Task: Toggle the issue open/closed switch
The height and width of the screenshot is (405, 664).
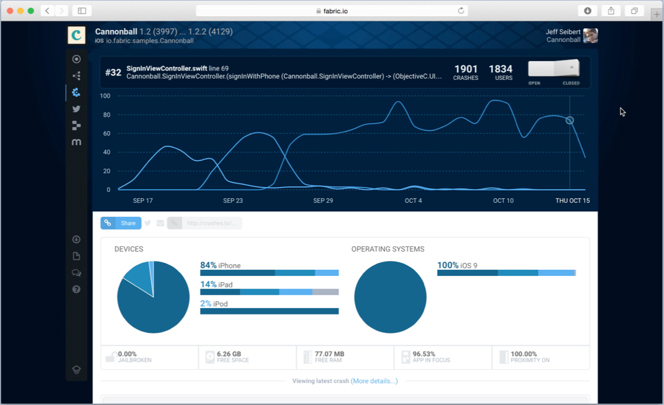Action: [554, 68]
